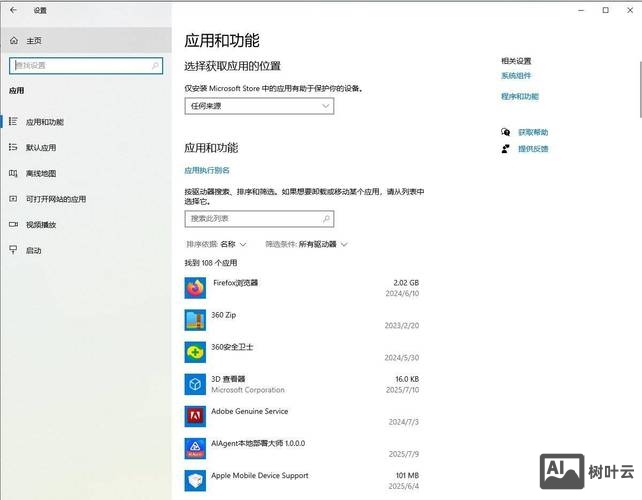The image size is (642, 500).
Task: Click the 获取帮助 chat bubble icon
Action: pos(506,132)
